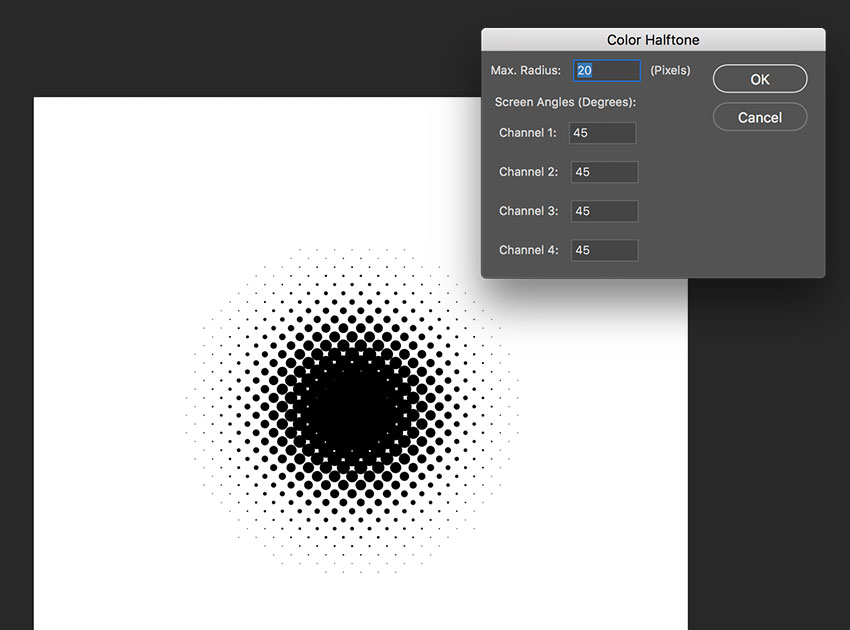This screenshot has height=630, width=850.
Task: Click the Max. Radius label
Action: click(525, 70)
